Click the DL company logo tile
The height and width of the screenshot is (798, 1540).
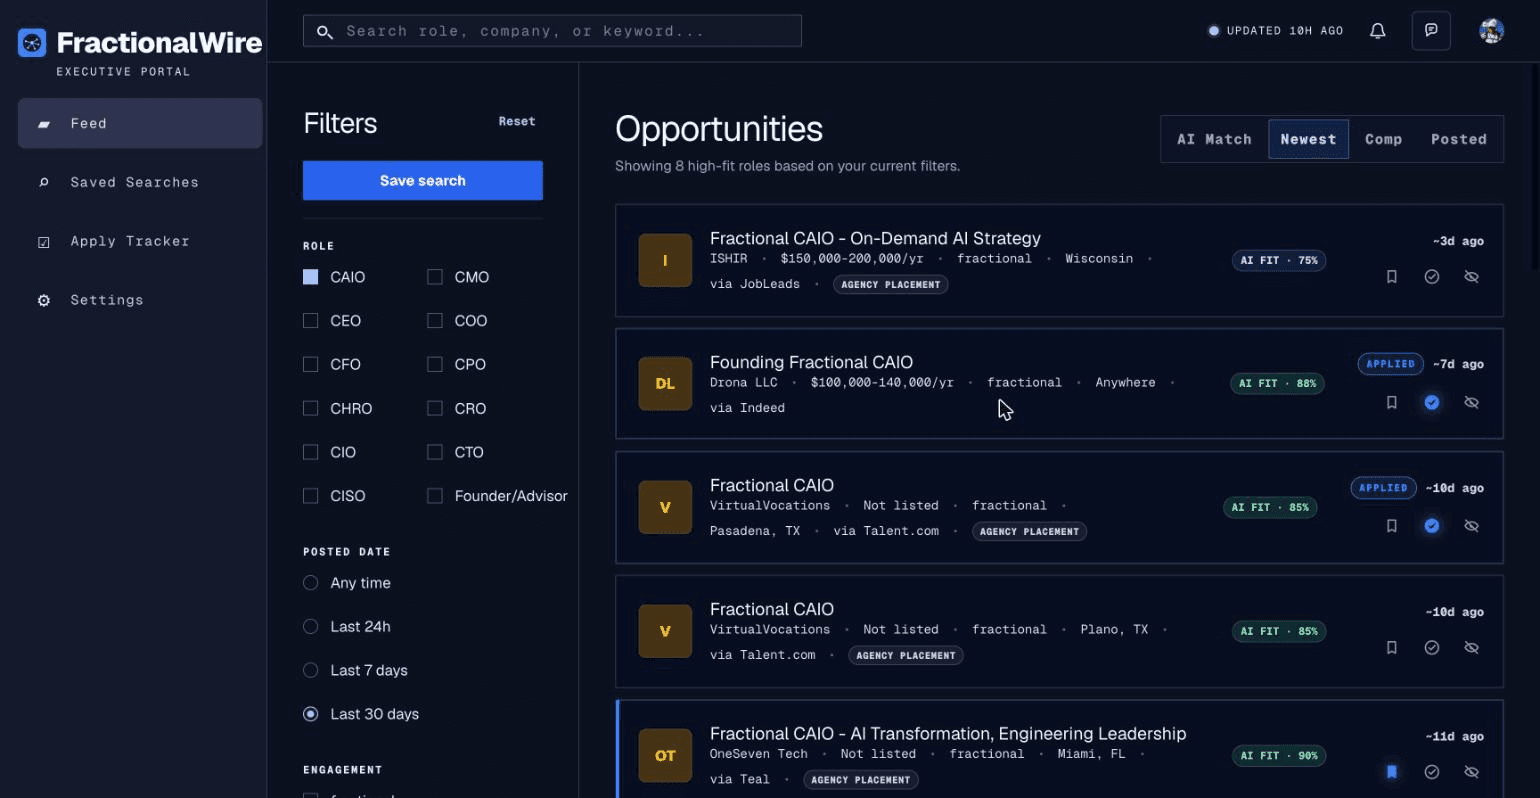[x=665, y=384]
